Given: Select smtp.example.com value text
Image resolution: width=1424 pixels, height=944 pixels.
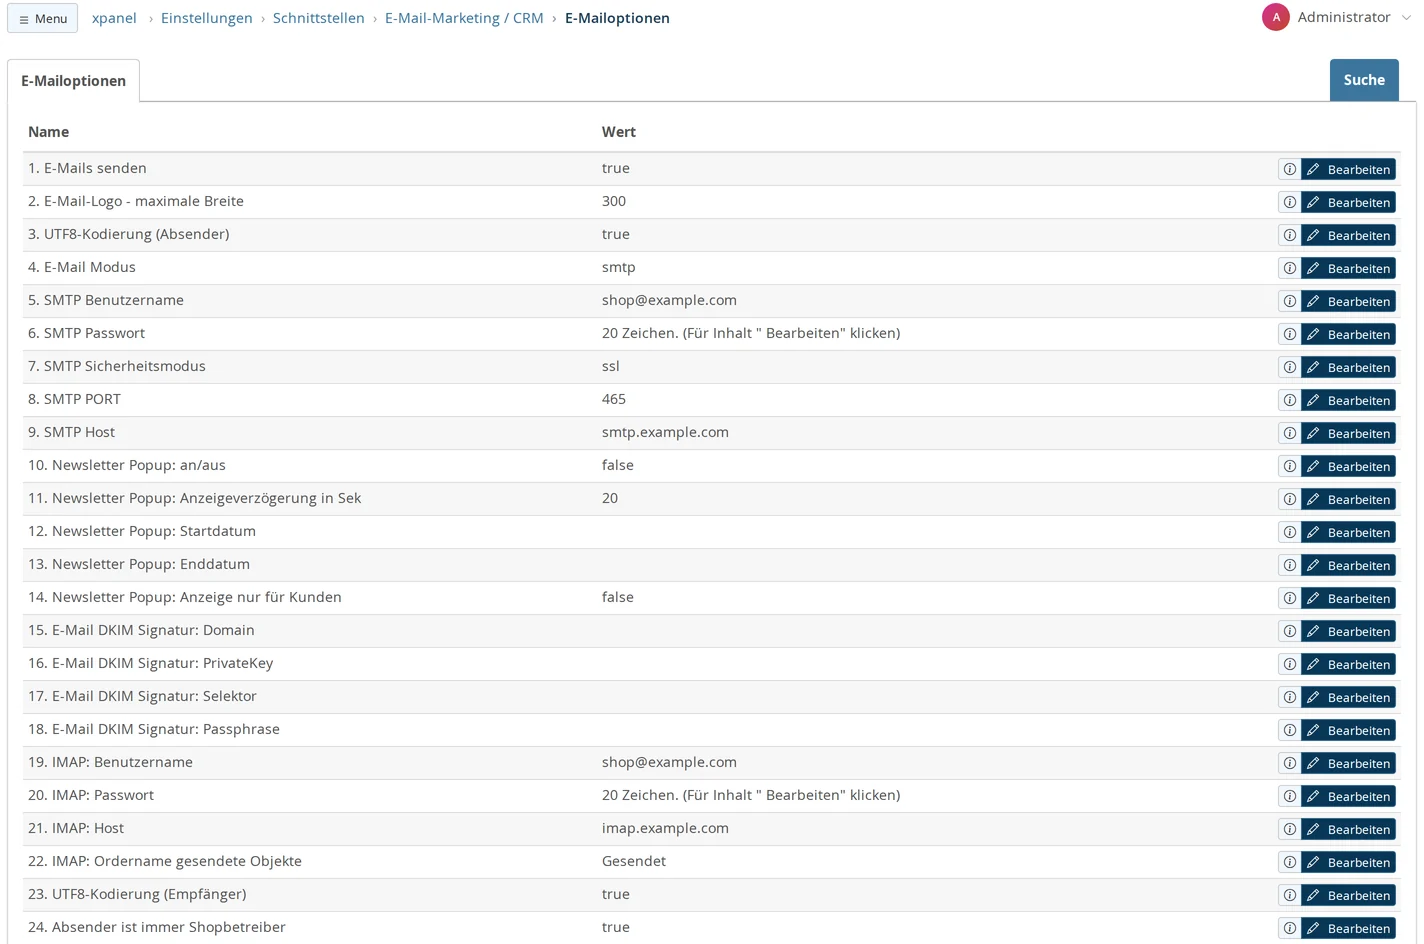Looking at the screenshot, I should point(665,432).
